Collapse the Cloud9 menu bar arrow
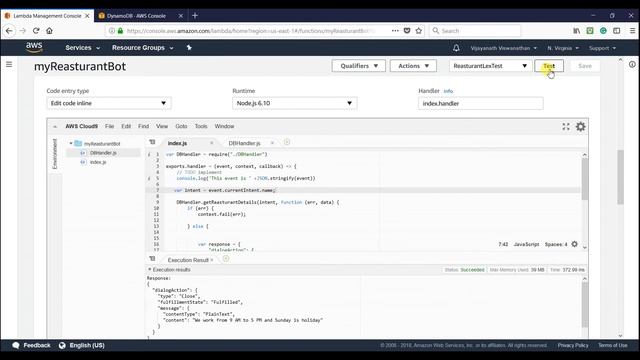Screen dimensions: 640x360 [55, 127]
